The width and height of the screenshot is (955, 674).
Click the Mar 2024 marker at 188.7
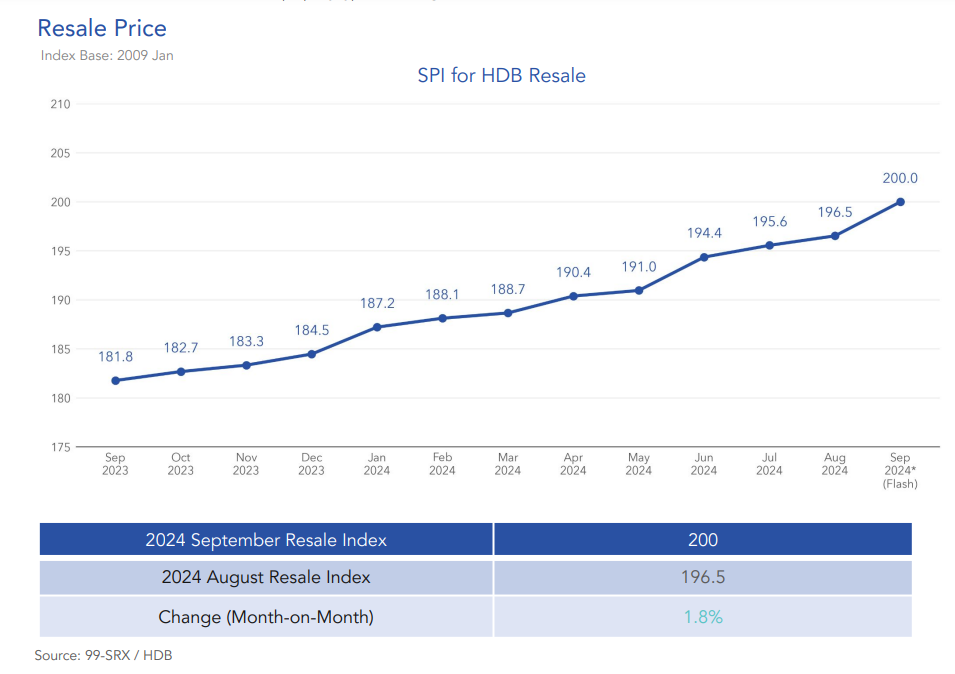[508, 312]
